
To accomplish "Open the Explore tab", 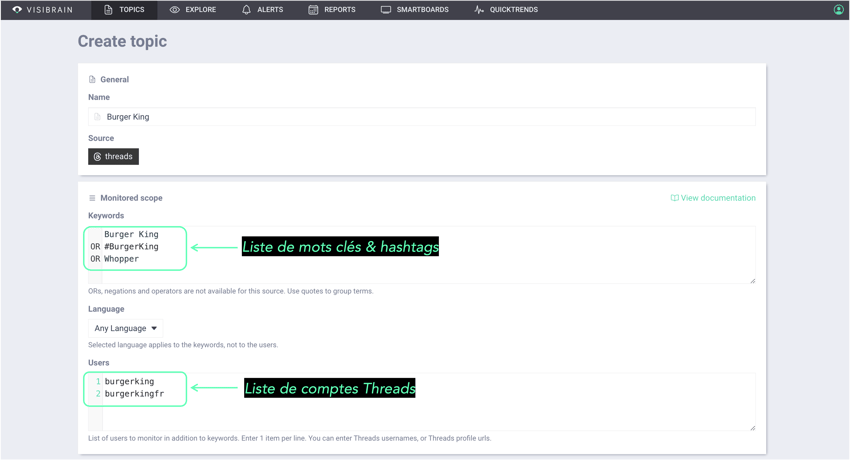I will (193, 10).
